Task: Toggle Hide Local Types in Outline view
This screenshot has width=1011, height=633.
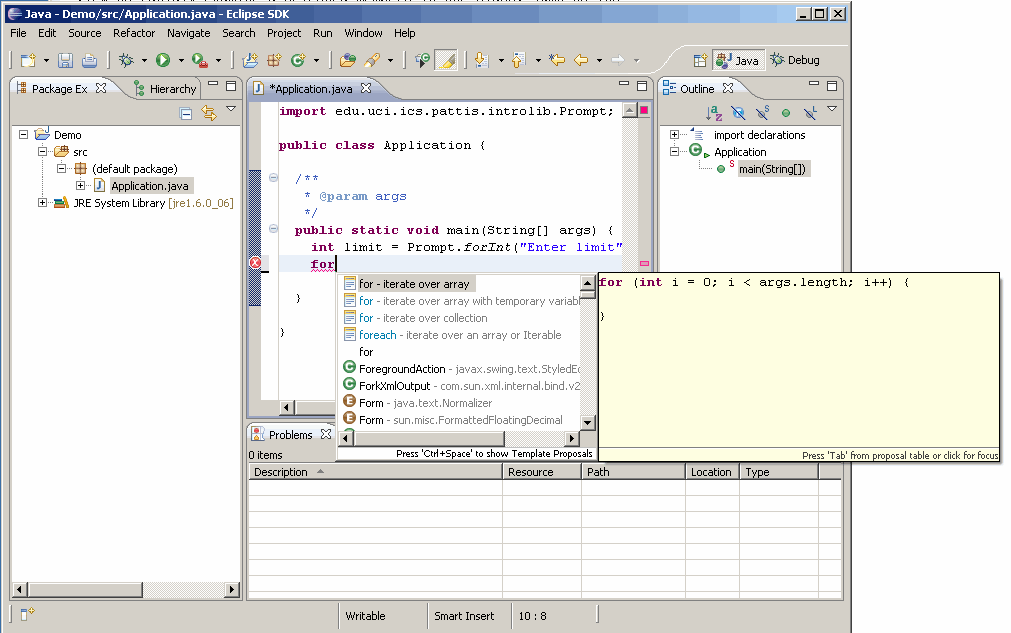Action: tap(808, 112)
